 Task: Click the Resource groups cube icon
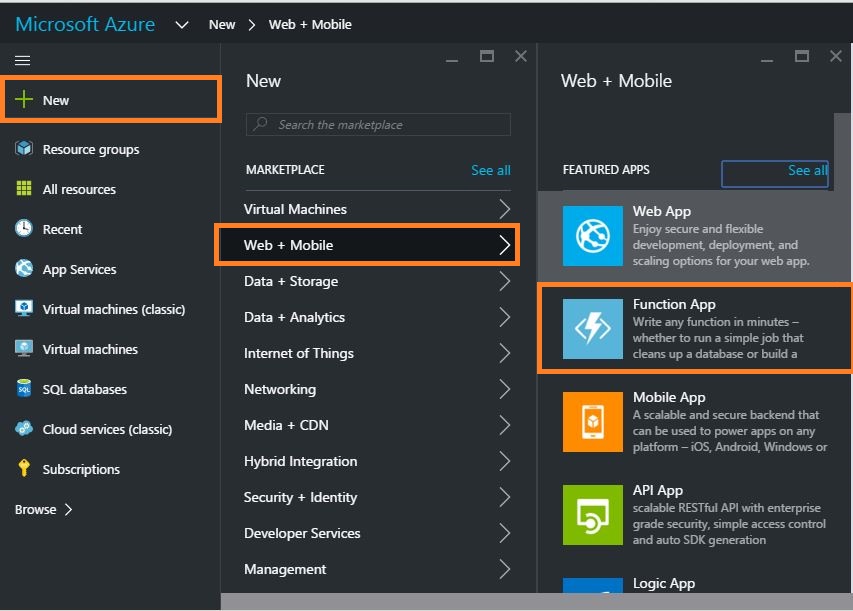click(x=24, y=149)
